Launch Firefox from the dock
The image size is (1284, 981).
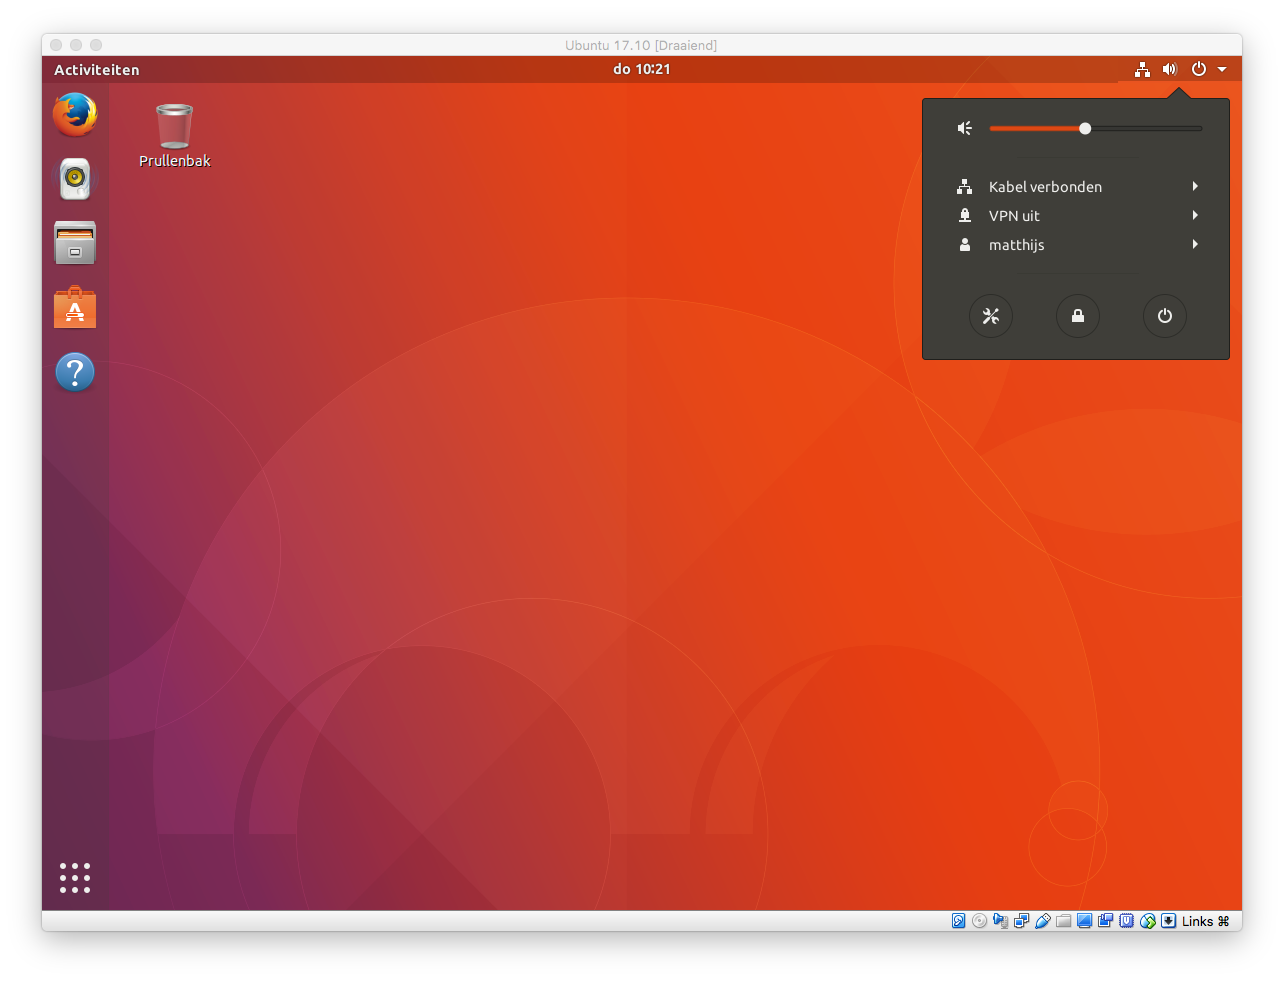pos(75,115)
